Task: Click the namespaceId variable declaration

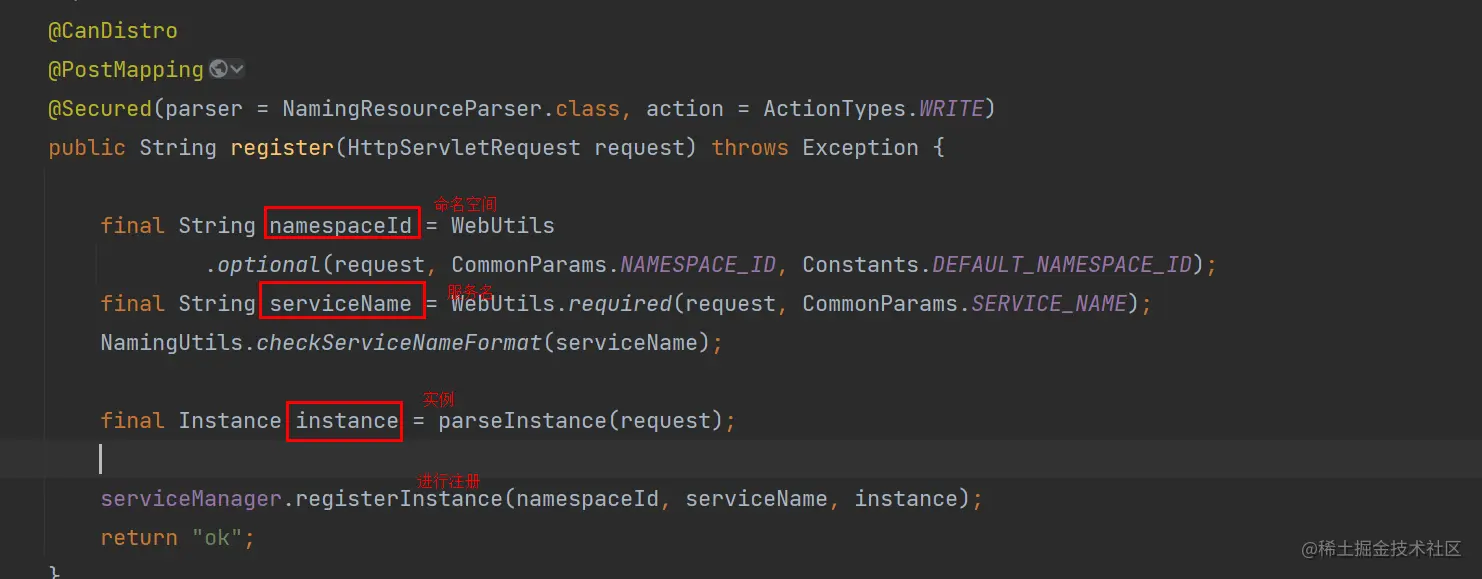Action: pos(341,226)
